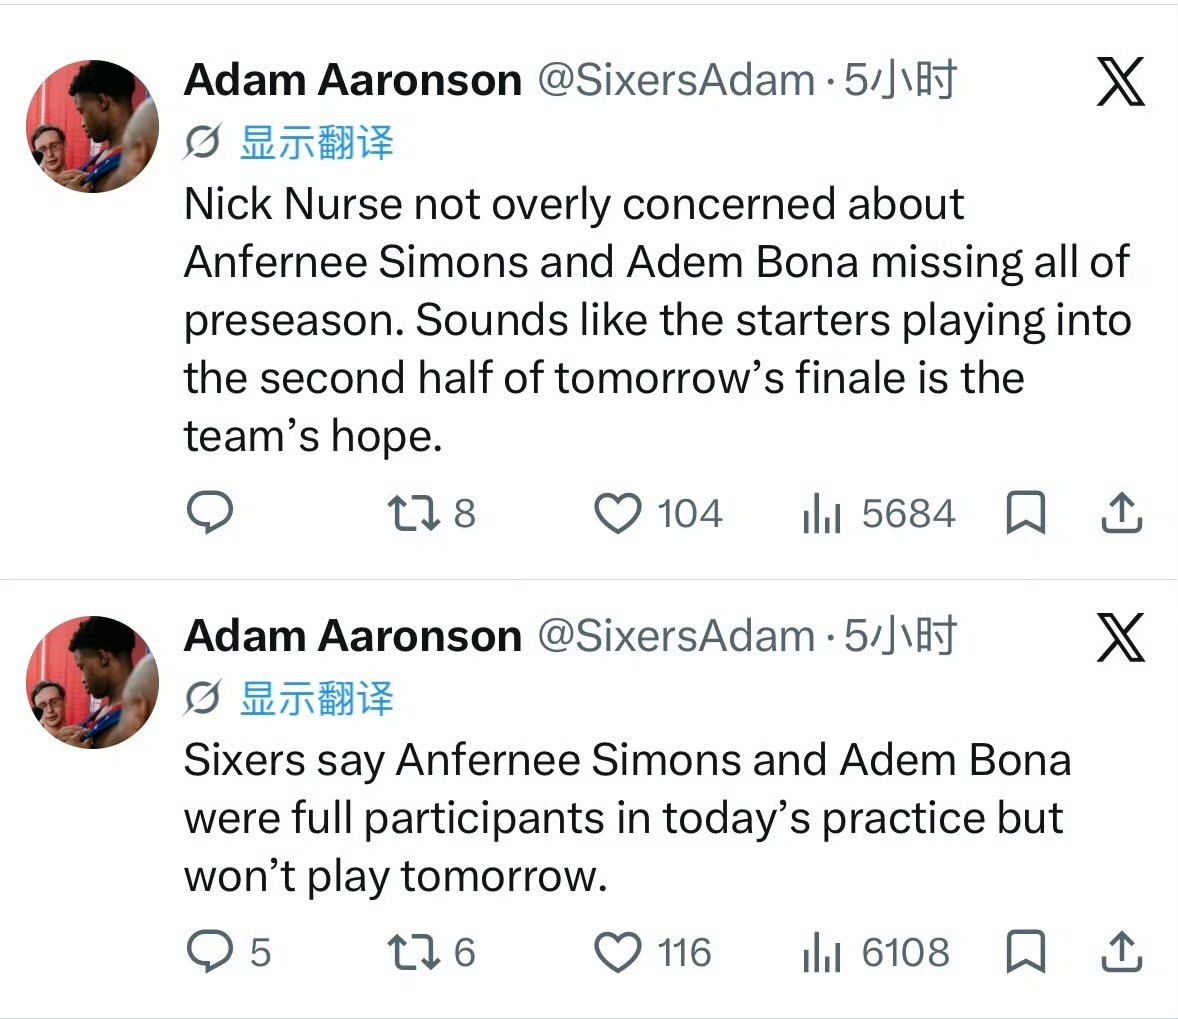This screenshot has width=1178, height=1019.
Task: Open the @SixersAdam handle in first tweet
Action: click(676, 80)
